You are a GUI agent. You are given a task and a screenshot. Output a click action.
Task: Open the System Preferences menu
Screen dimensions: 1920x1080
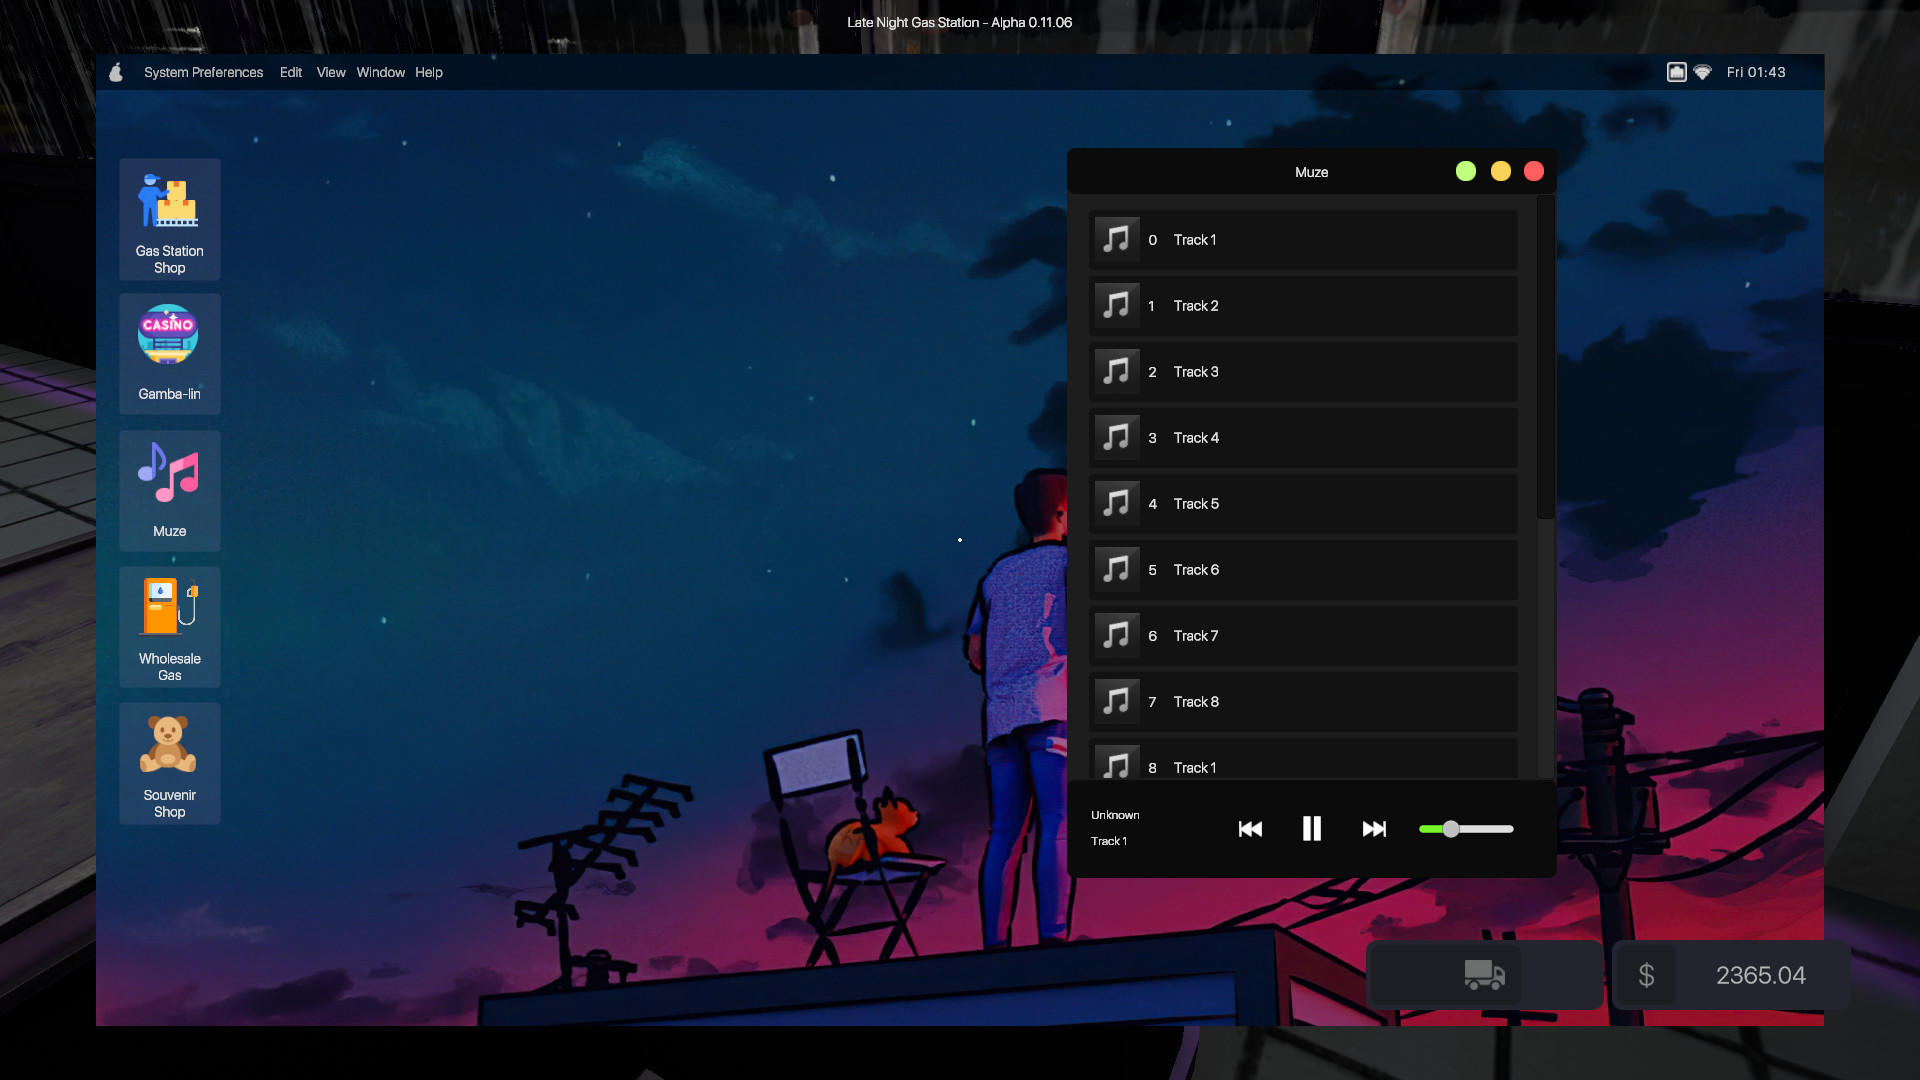pos(203,72)
